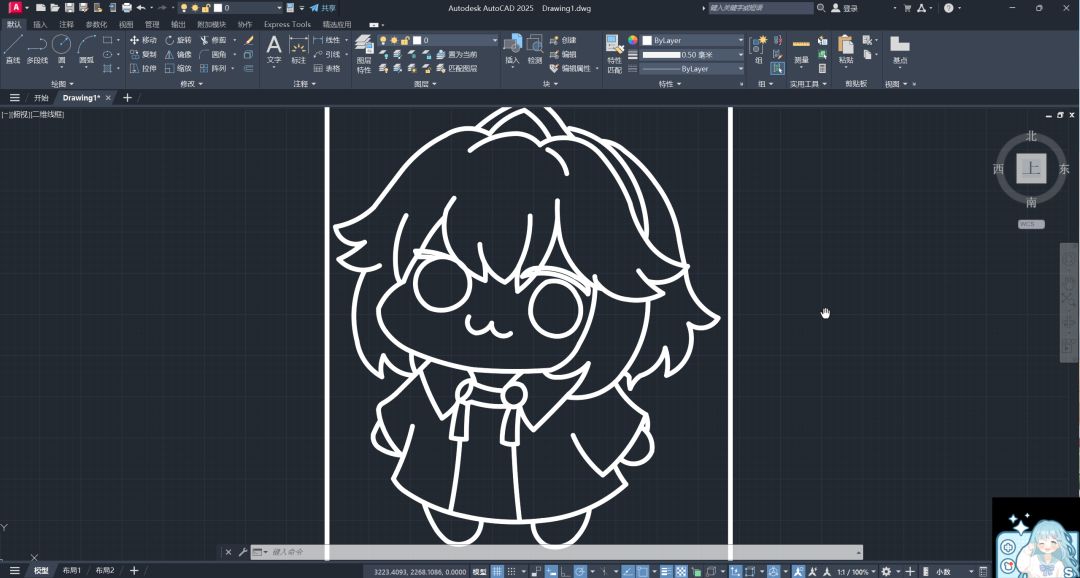Click Set Current (置为当前) layer button
This screenshot has height=578, width=1080.
pos(456,54)
